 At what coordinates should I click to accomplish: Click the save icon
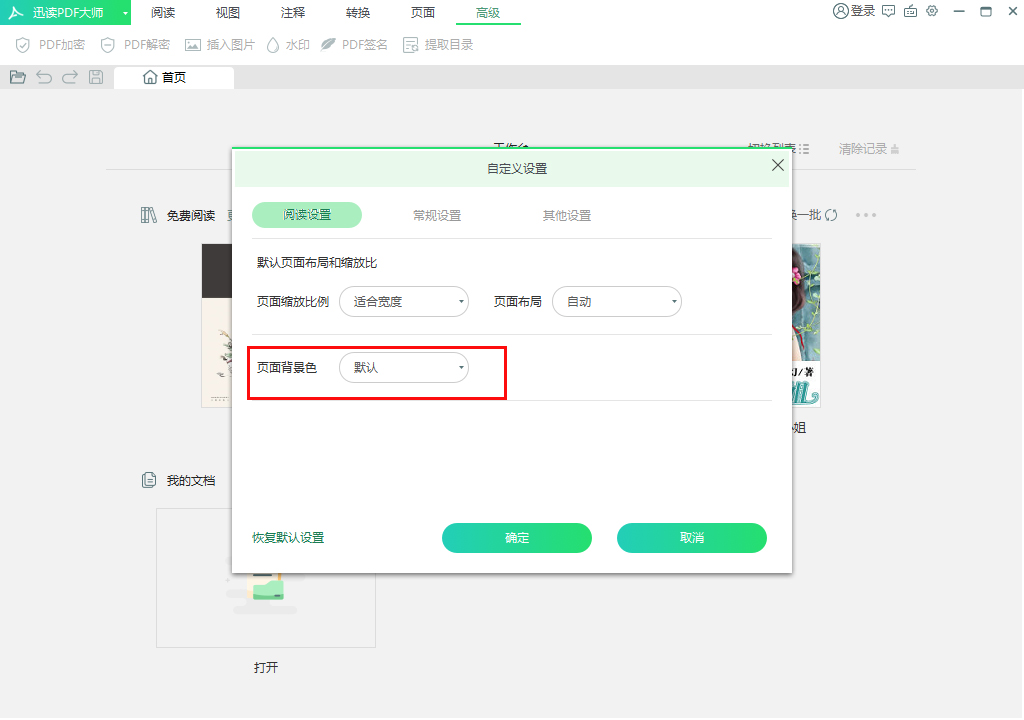(95, 76)
